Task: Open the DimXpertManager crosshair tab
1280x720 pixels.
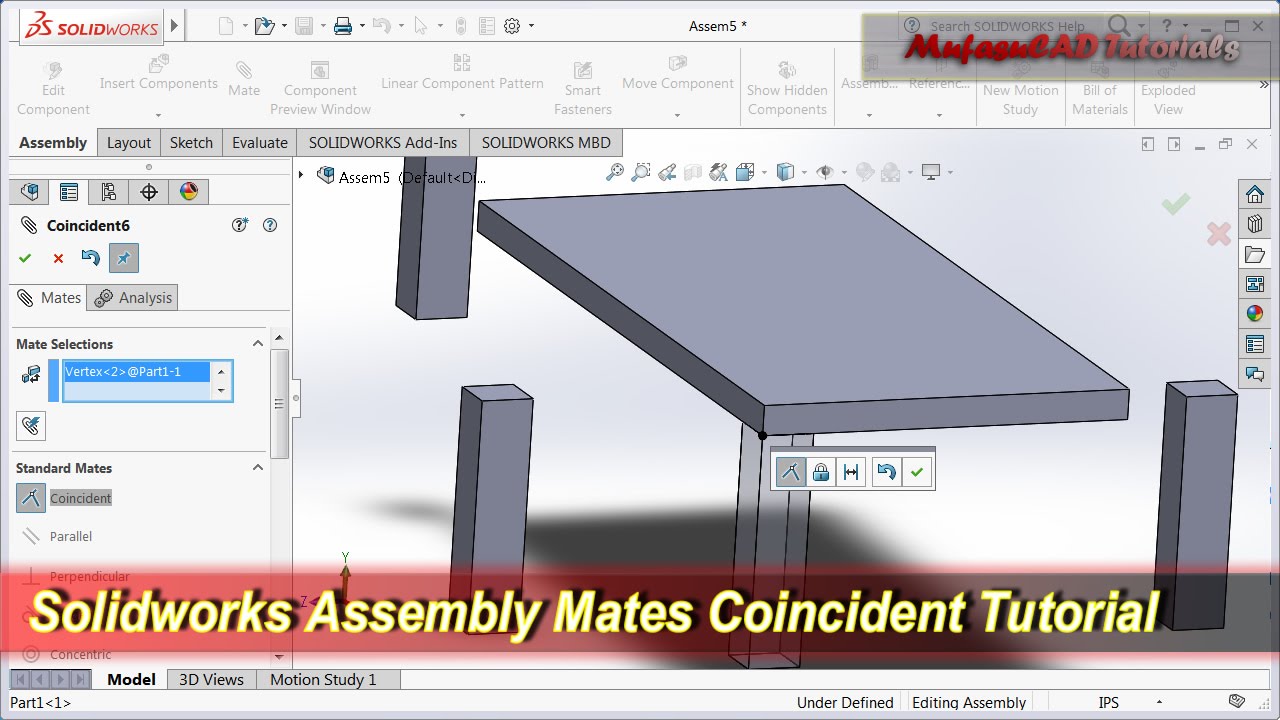Action: (149, 191)
